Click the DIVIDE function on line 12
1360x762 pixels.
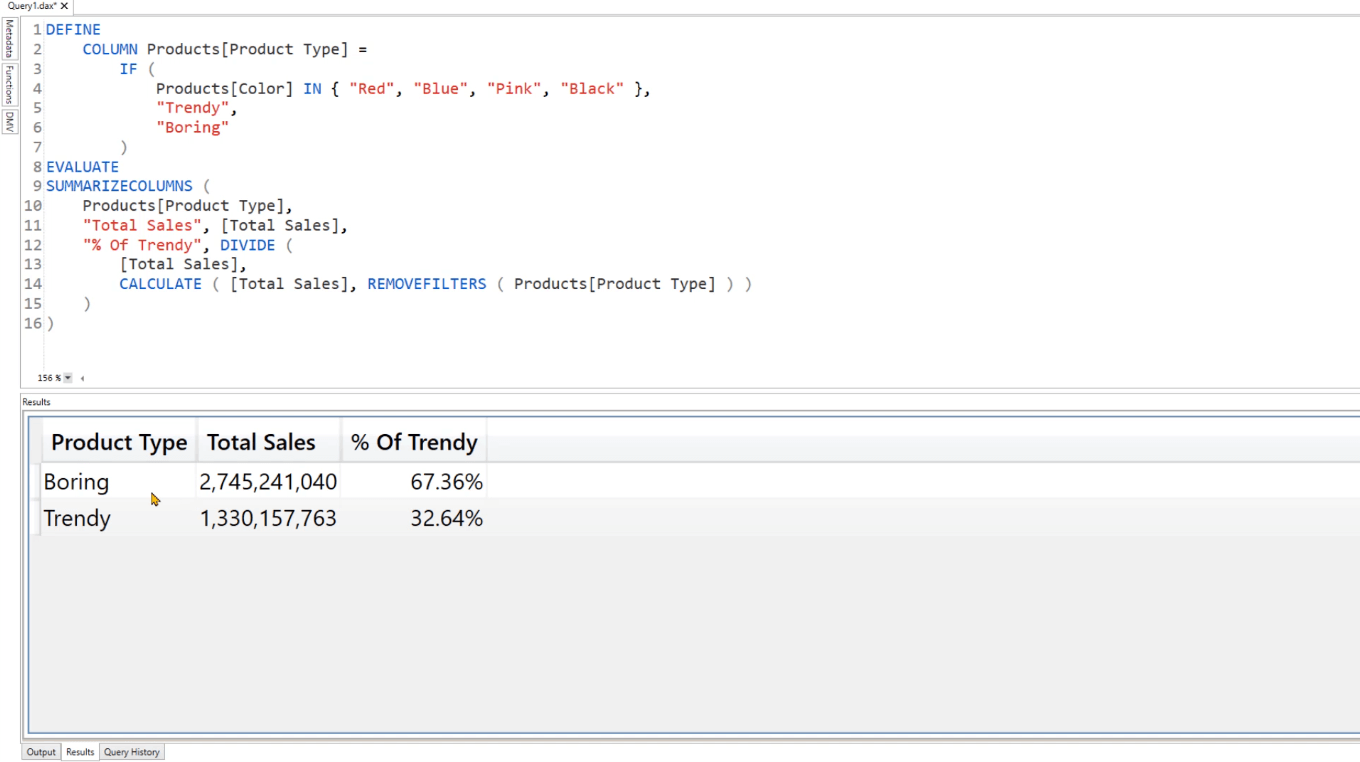(x=247, y=245)
